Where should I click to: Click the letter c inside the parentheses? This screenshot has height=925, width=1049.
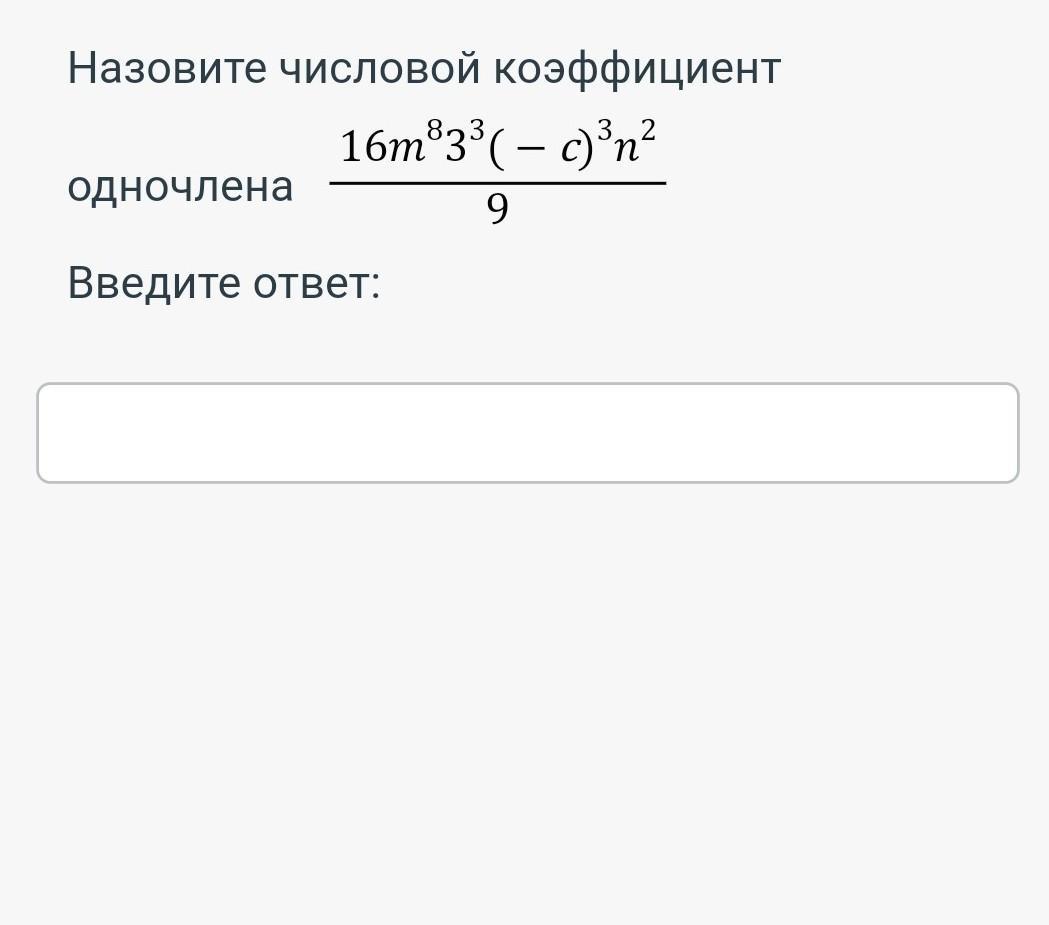tap(568, 150)
